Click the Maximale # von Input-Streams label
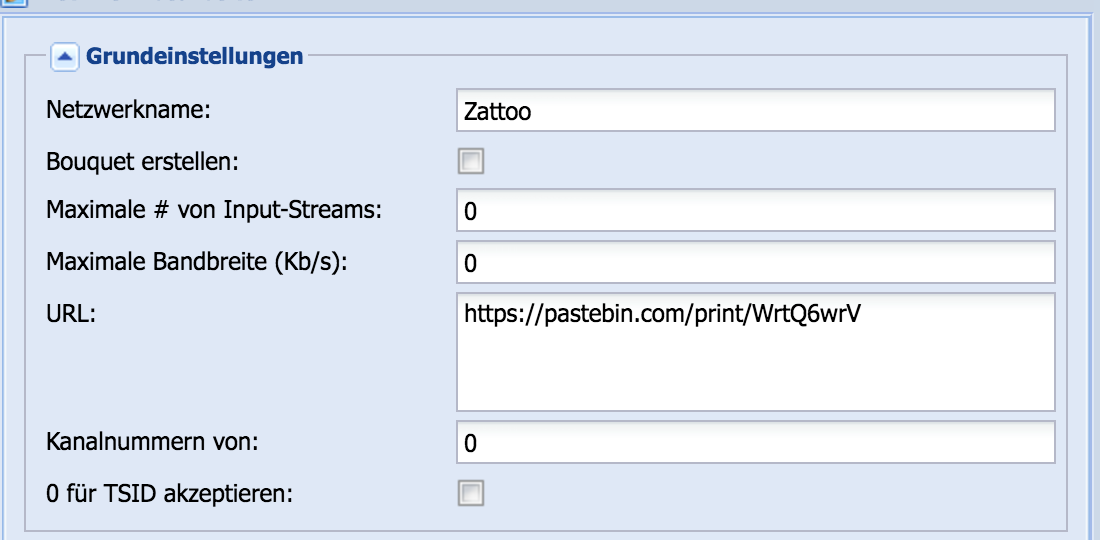 (214, 210)
